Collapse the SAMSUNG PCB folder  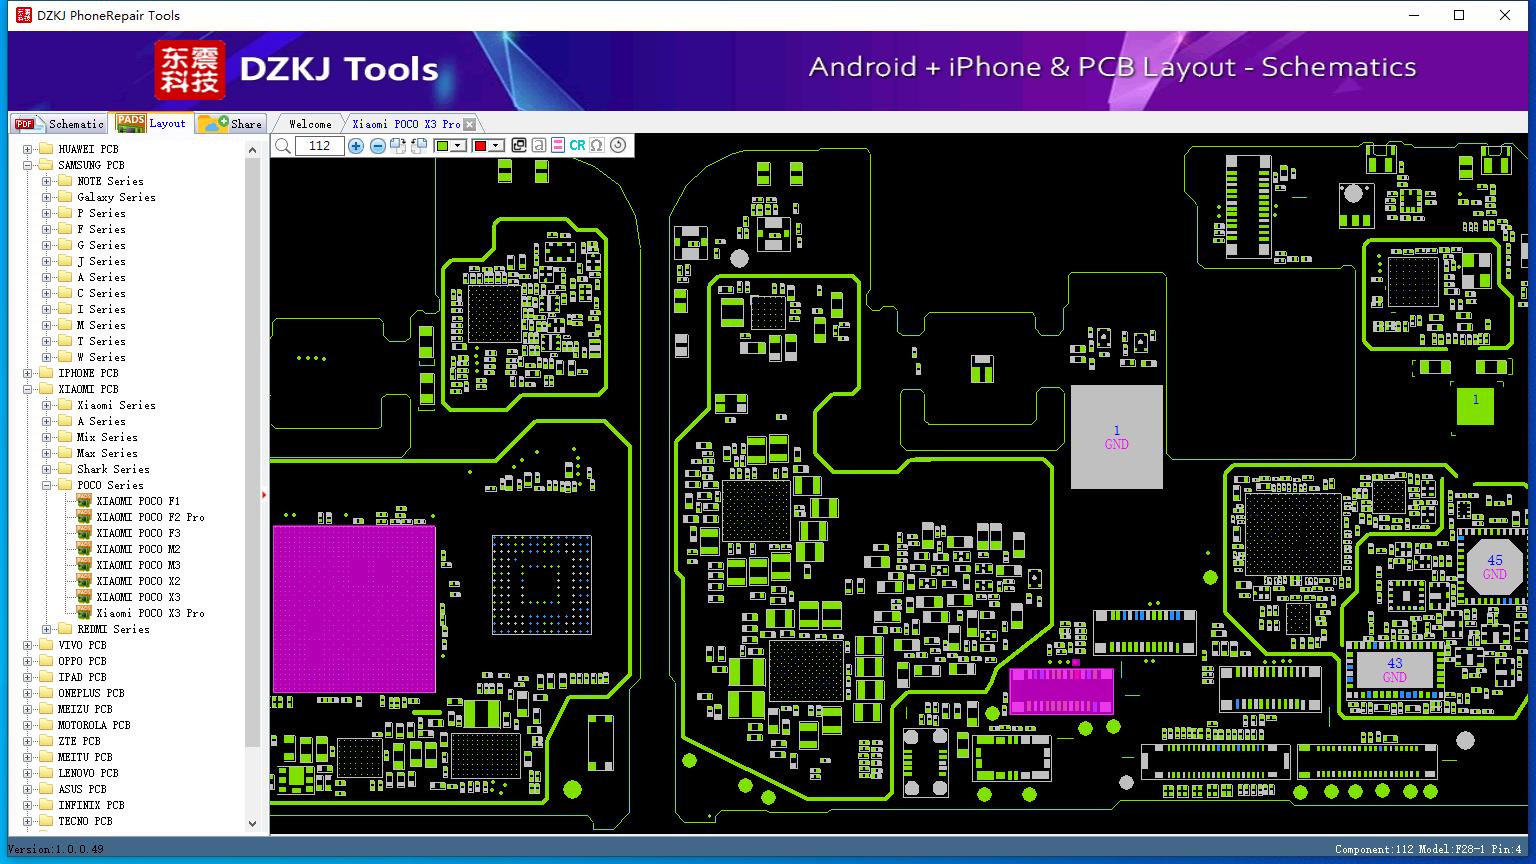pos(28,165)
